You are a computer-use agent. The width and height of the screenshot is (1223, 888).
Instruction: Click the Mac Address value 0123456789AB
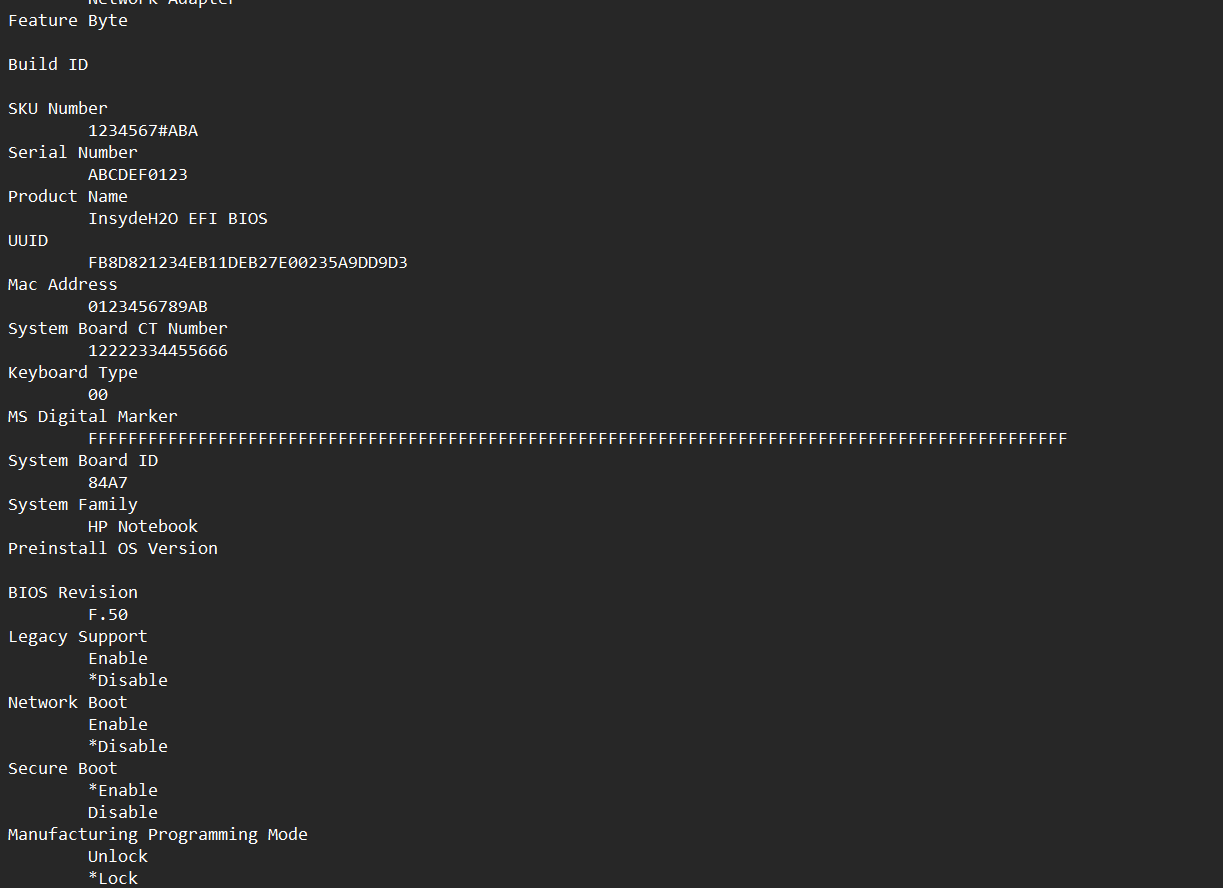pyautogui.click(x=148, y=306)
